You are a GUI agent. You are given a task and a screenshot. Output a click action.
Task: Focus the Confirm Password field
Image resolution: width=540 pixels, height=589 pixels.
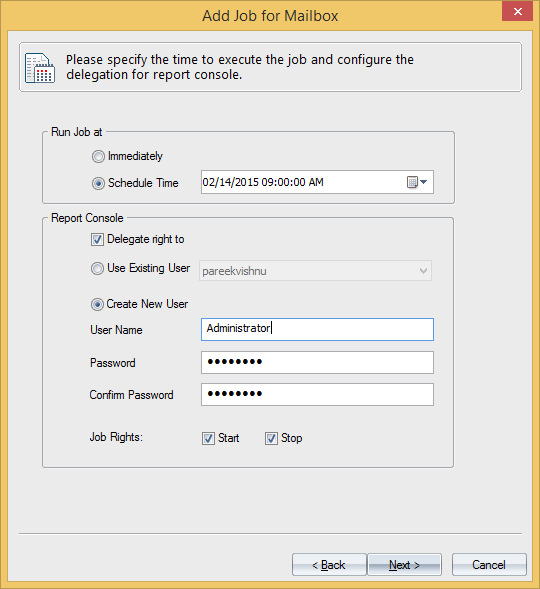pos(317,394)
